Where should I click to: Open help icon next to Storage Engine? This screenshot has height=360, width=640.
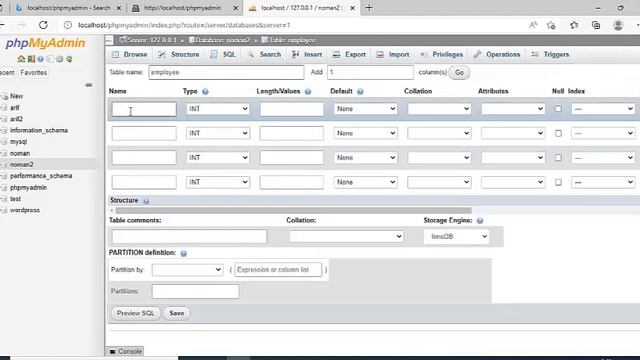(480, 220)
